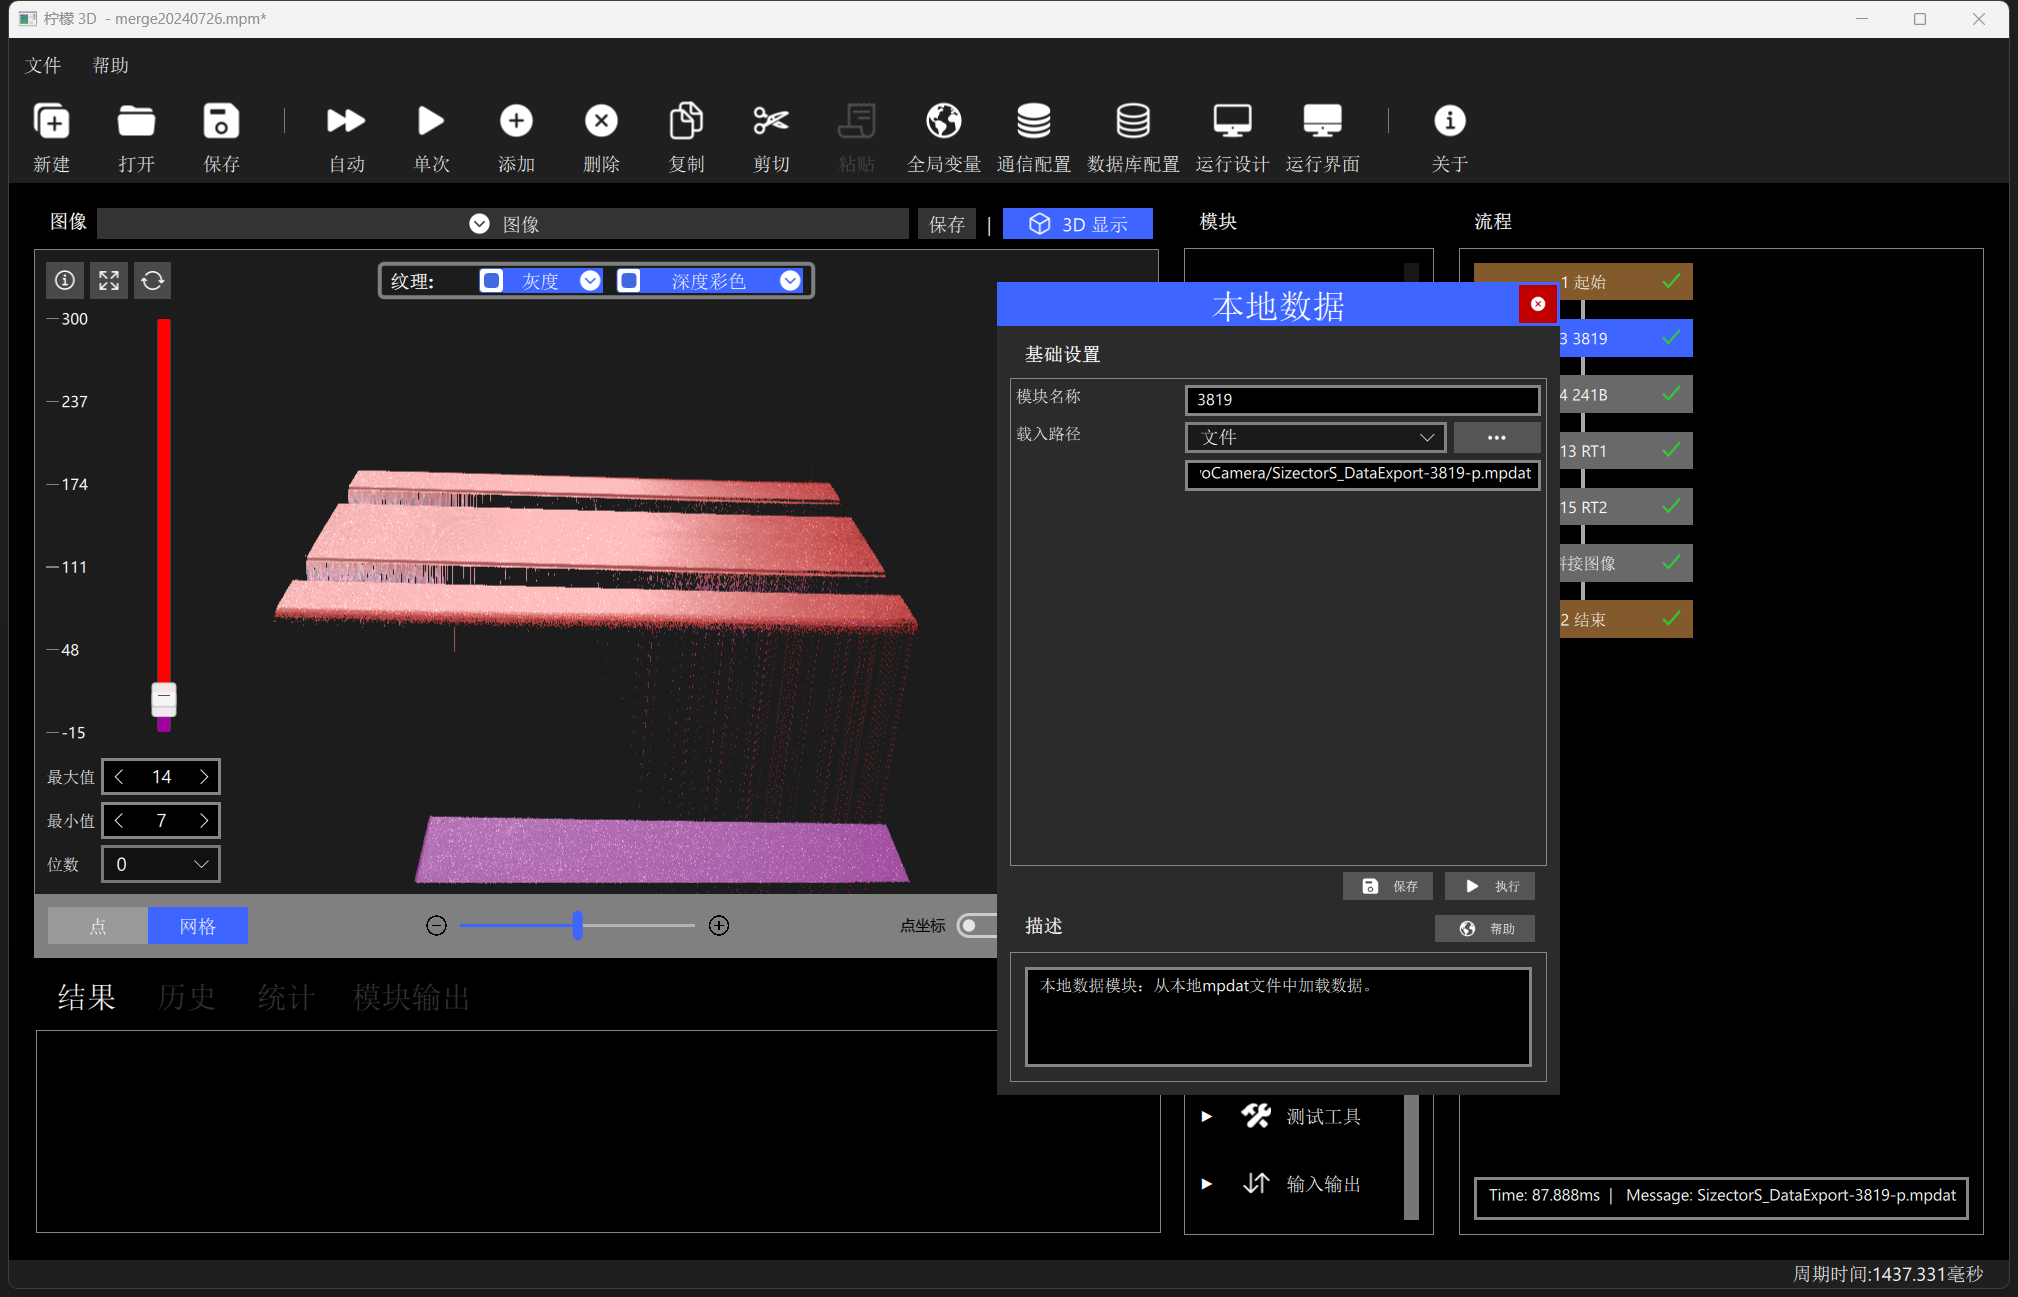Screen dimensions: 2018x1297
Task: Click 保存 next to image selector
Action: coord(947,224)
